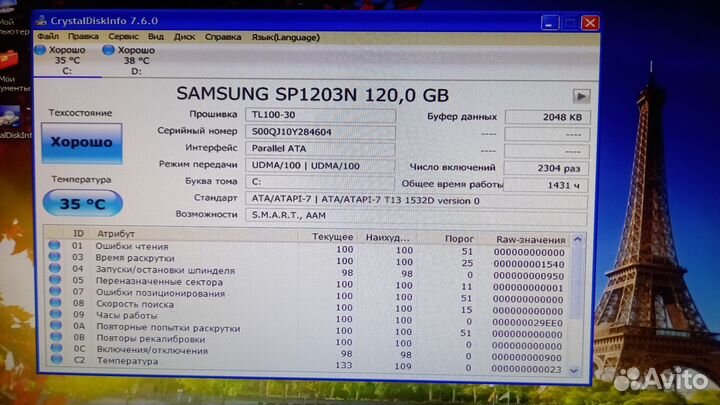
Task: Click status icon of row C2 Температура
Action: [57, 360]
